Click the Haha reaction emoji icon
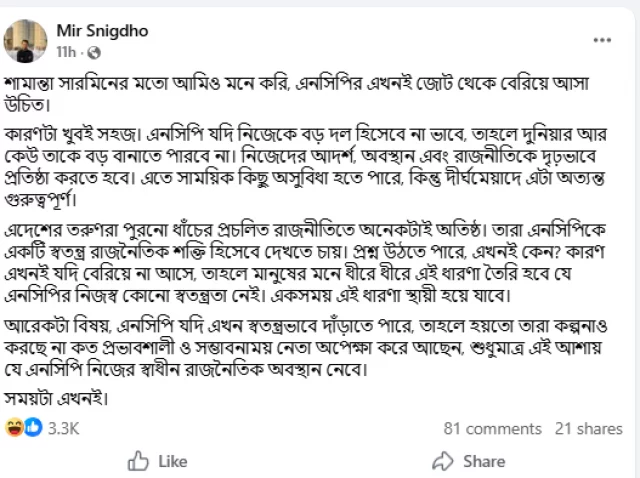 (14, 428)
